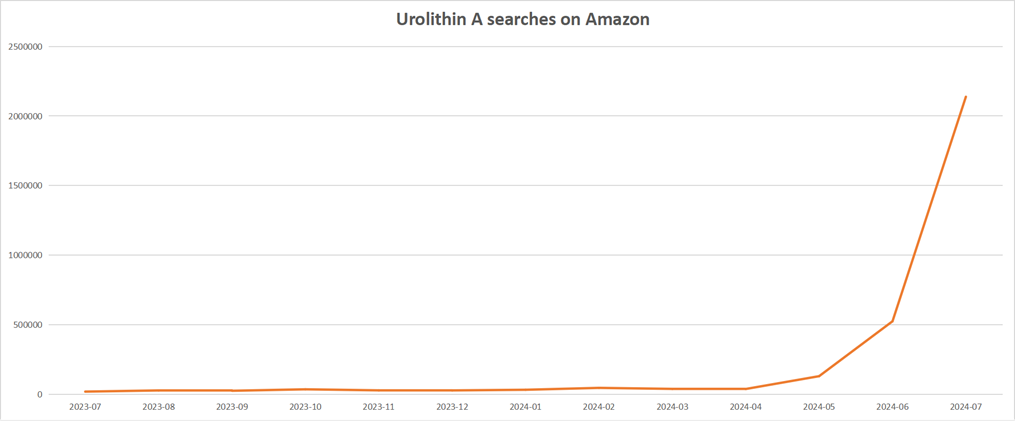
Task: Select the 2023-12 x-axis label
Action: click(x=452, y=407)
